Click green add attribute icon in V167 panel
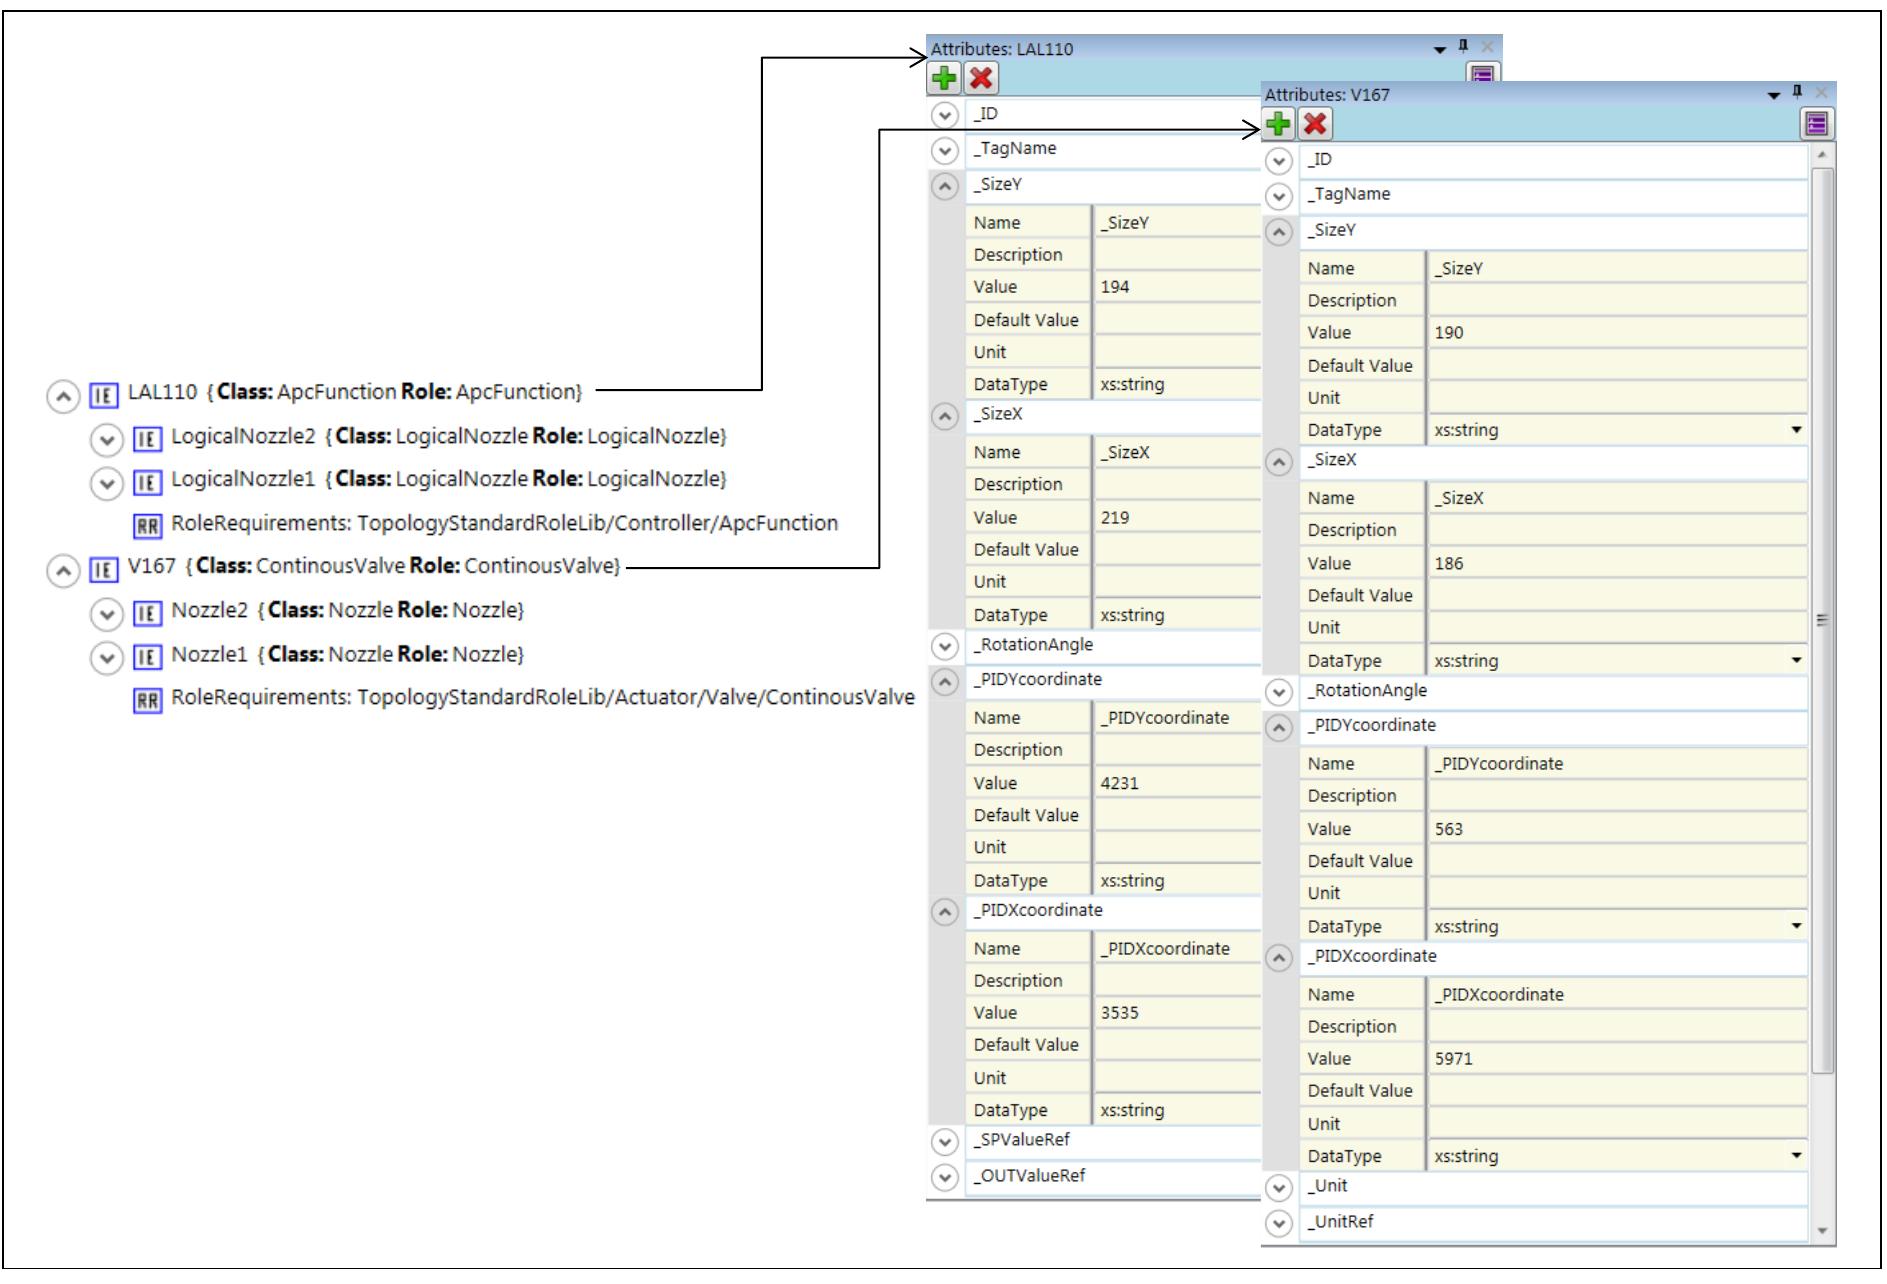Screen dimensions: 1887x1284 [x=1278, y=124]
